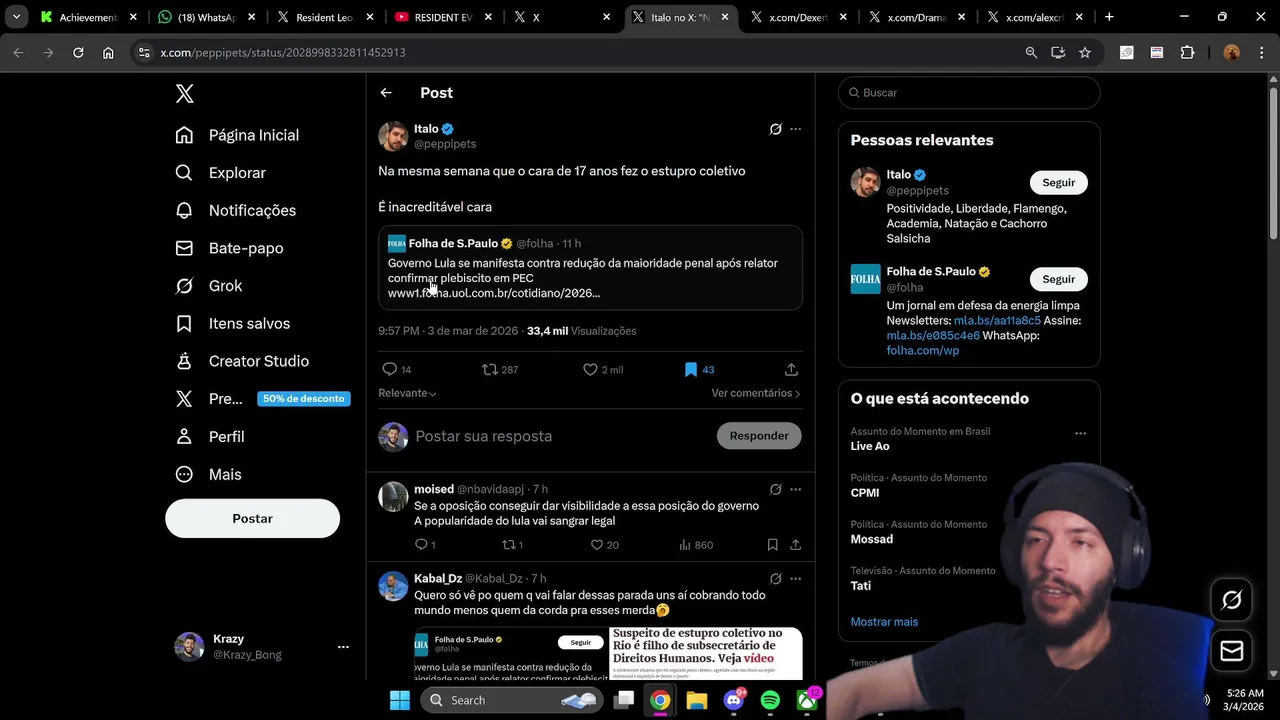Follow Folha de S.Paulo with Seguir button
The image size is (1280, 720).
pyautogui.click(x=1059, y=279)
